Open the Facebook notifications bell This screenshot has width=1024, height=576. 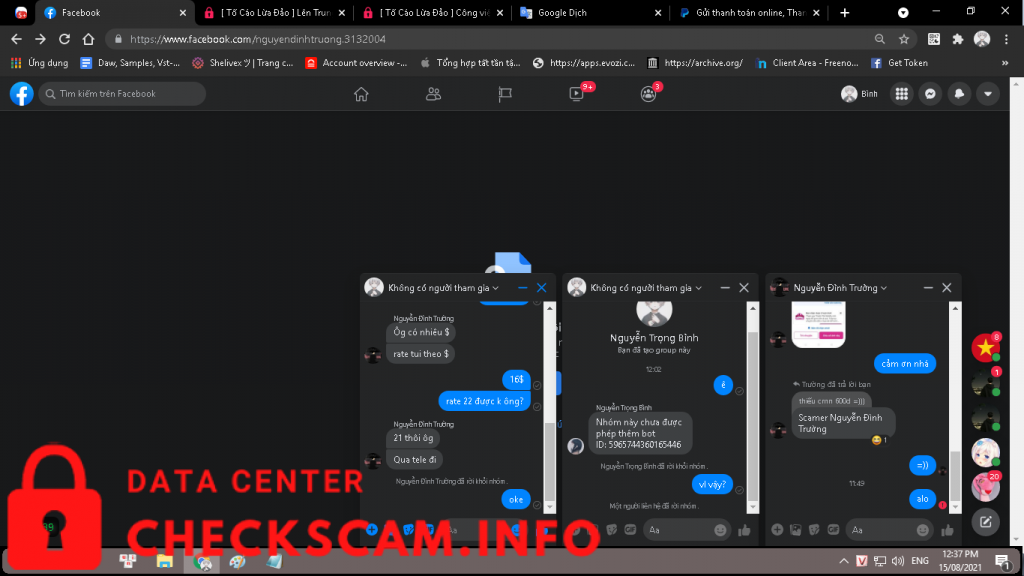tap(959, 94)
